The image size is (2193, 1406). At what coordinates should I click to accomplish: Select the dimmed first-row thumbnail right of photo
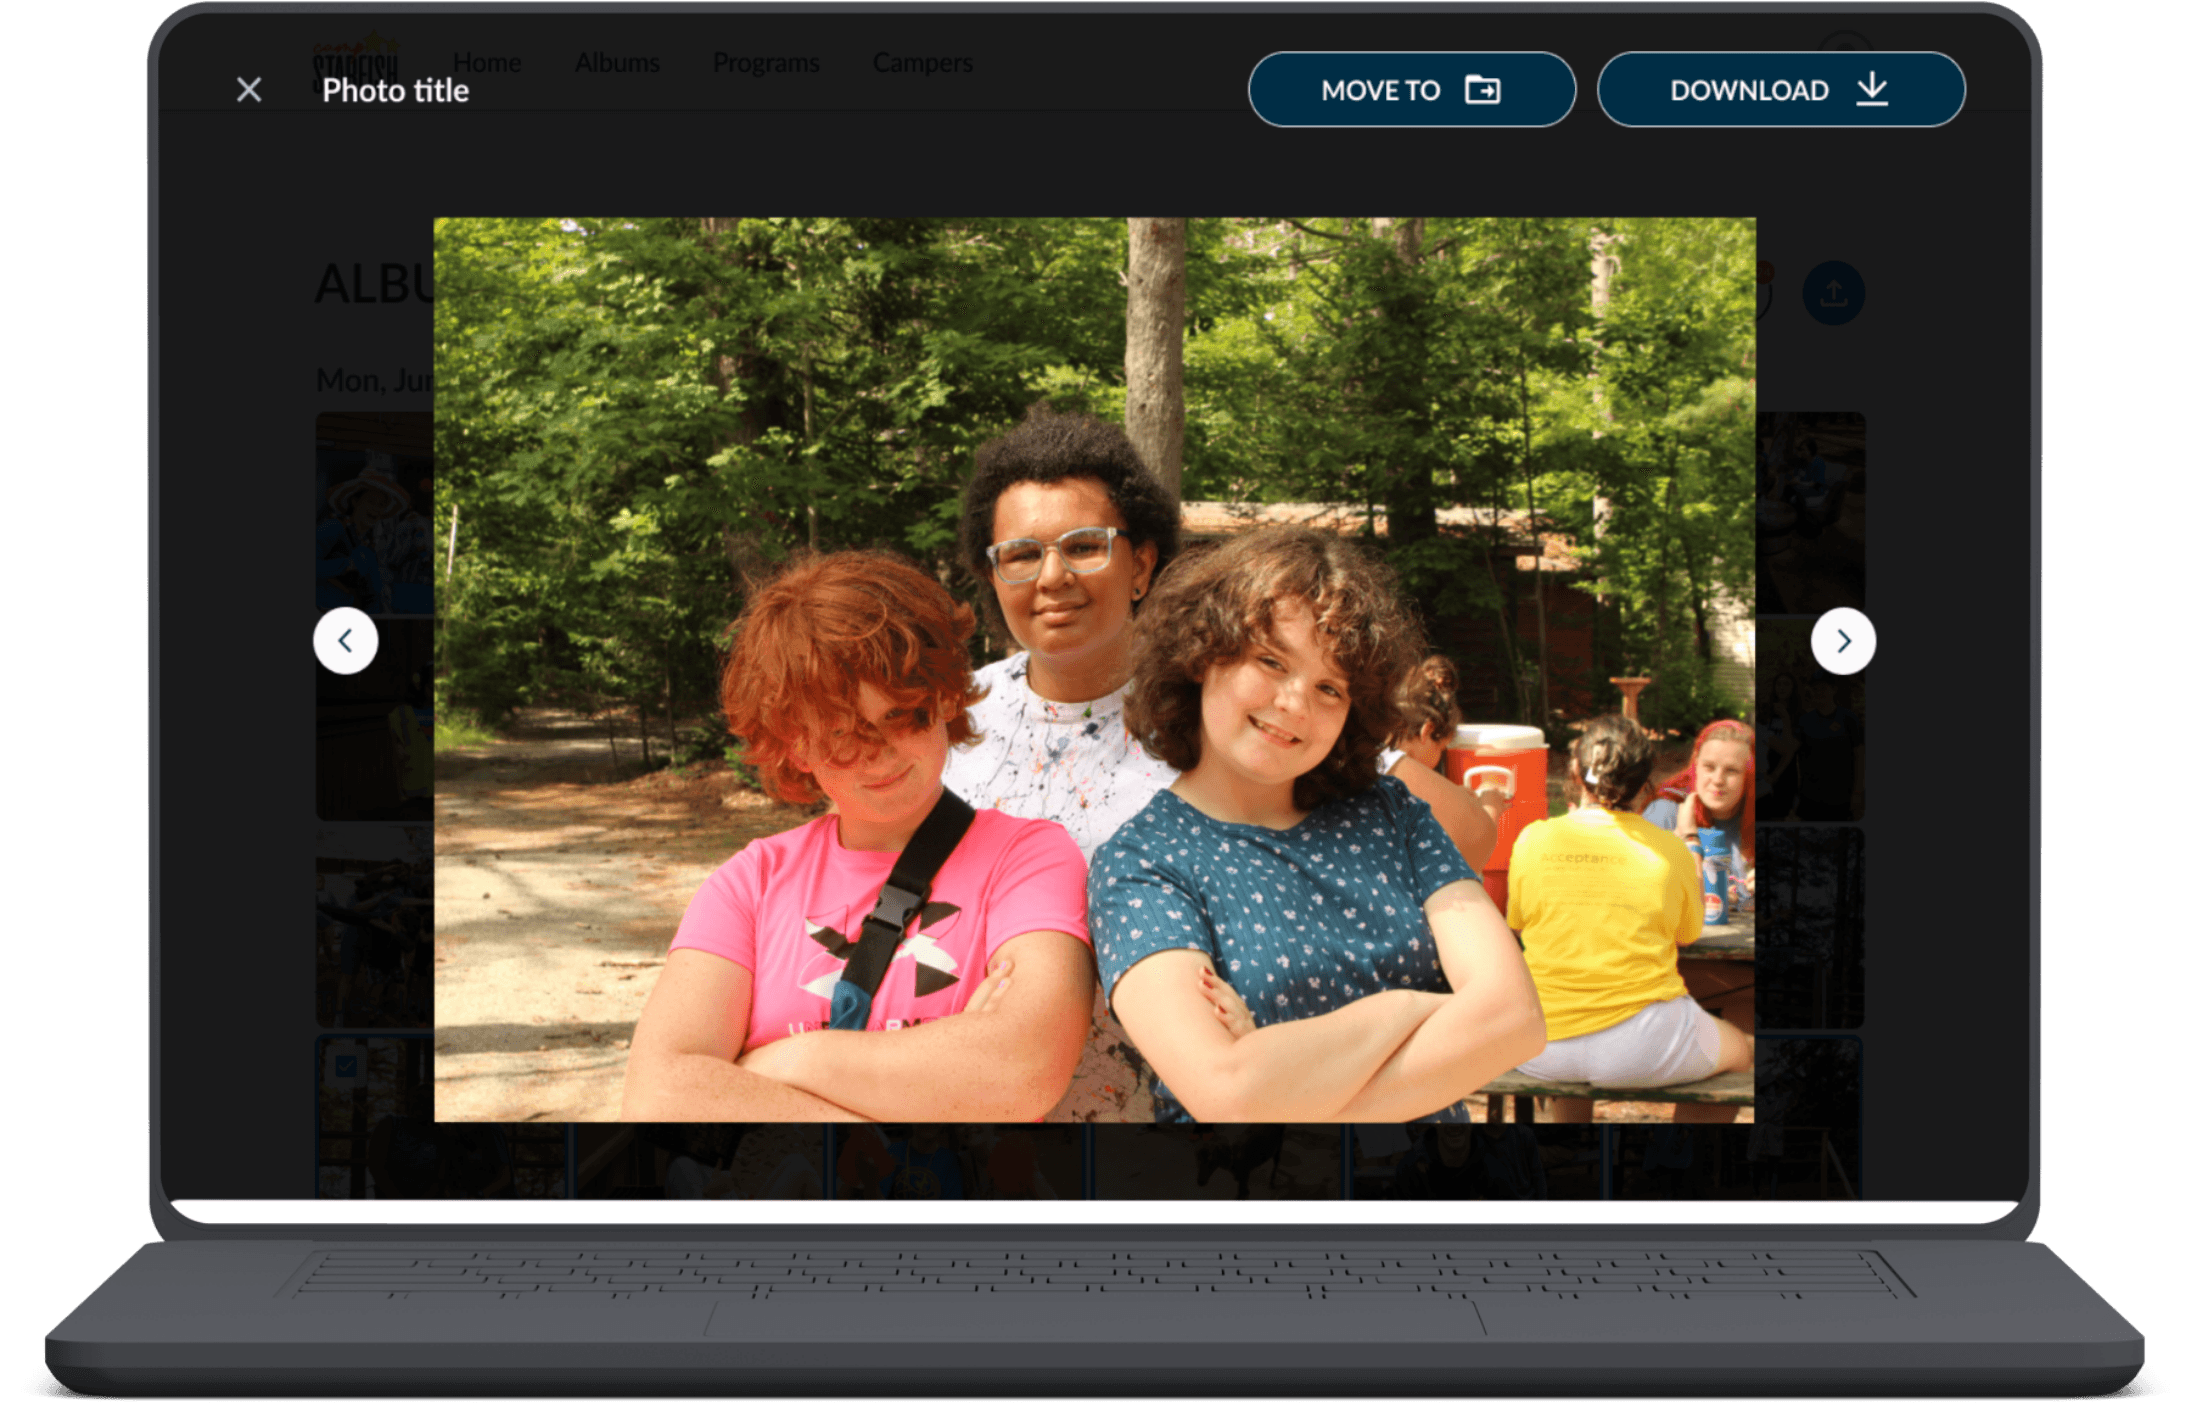pyautogui.click(x=1809, y=510)
